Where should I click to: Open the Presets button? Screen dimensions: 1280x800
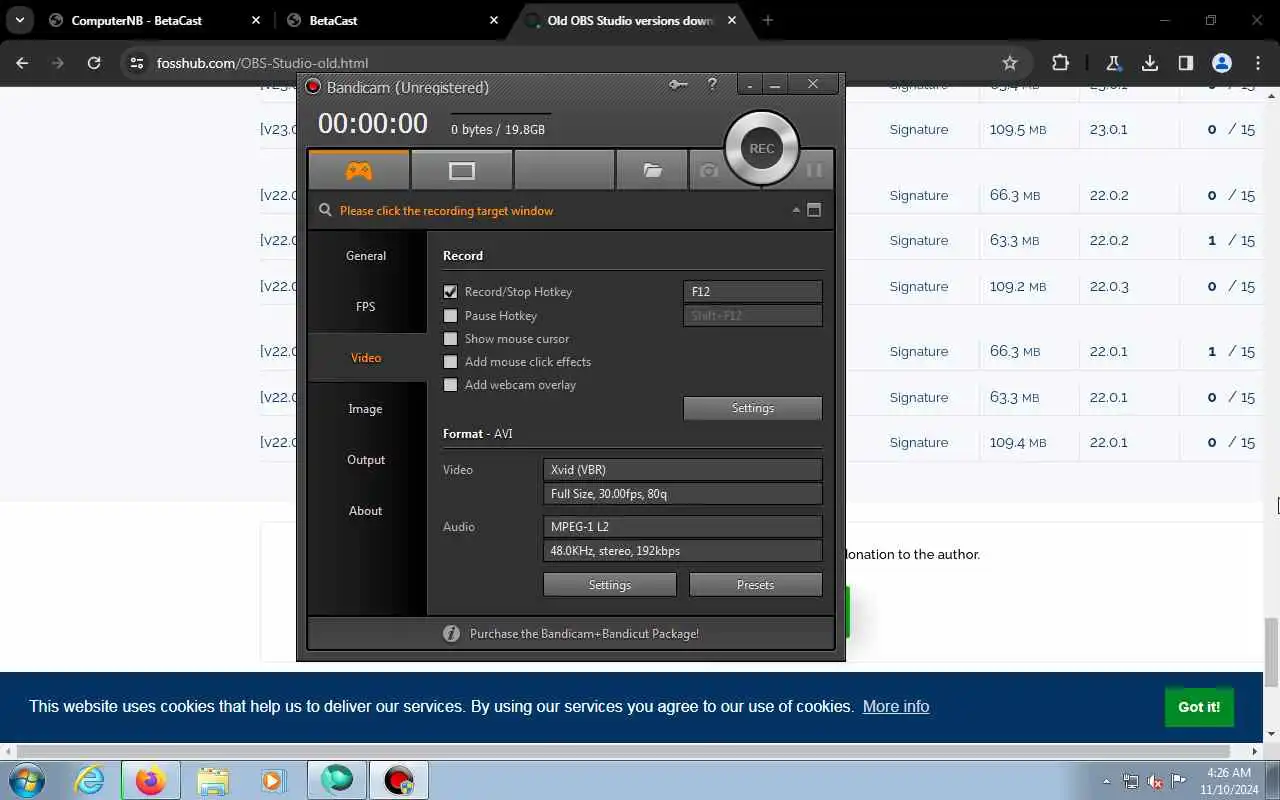pyautogui.click(x=755, y=585)
